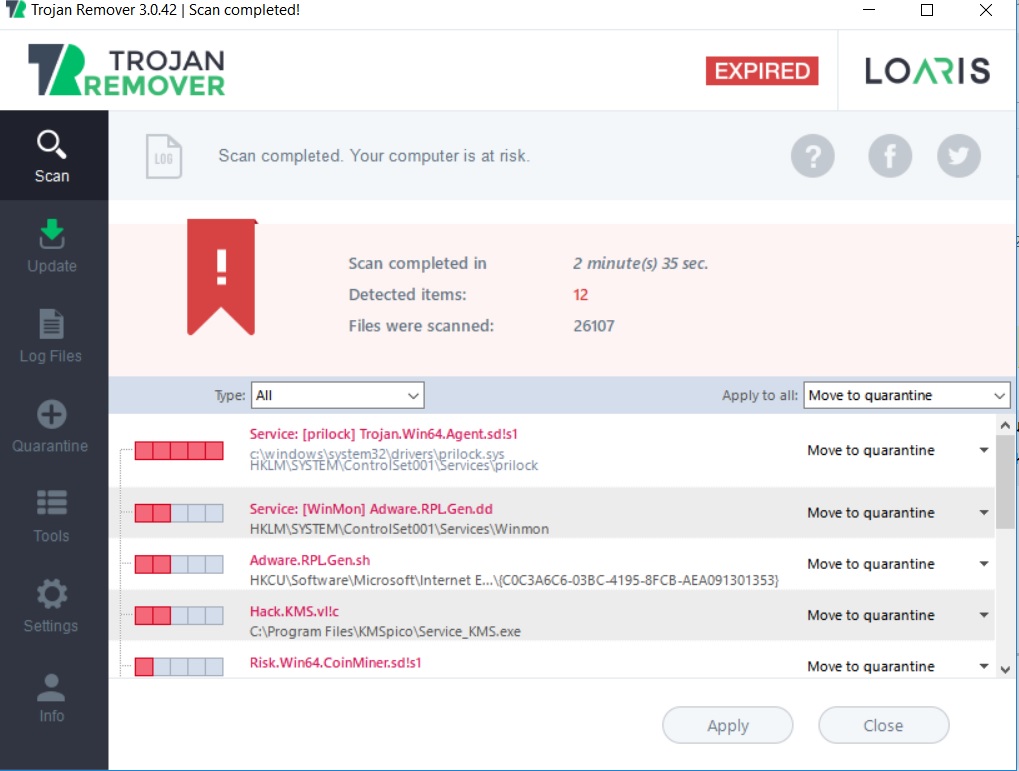The image size is (1019, 771).
Task: Click the Facebook share icon
Action: [890, 156]
